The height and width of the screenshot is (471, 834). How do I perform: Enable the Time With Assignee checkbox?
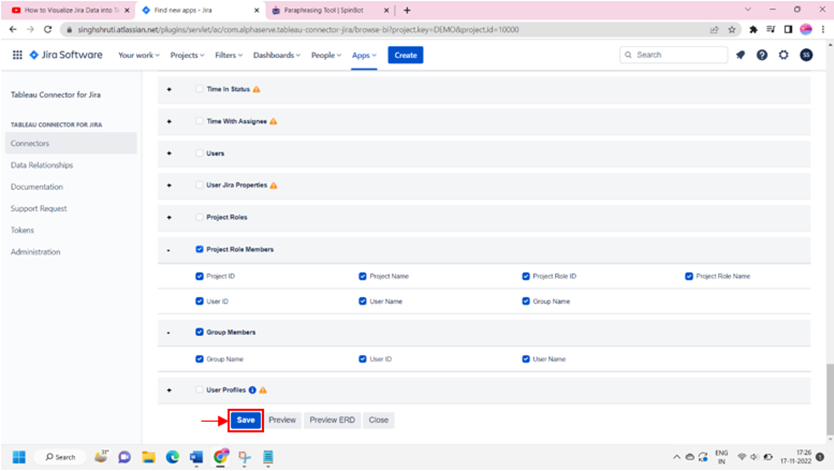tap(199, 121)
